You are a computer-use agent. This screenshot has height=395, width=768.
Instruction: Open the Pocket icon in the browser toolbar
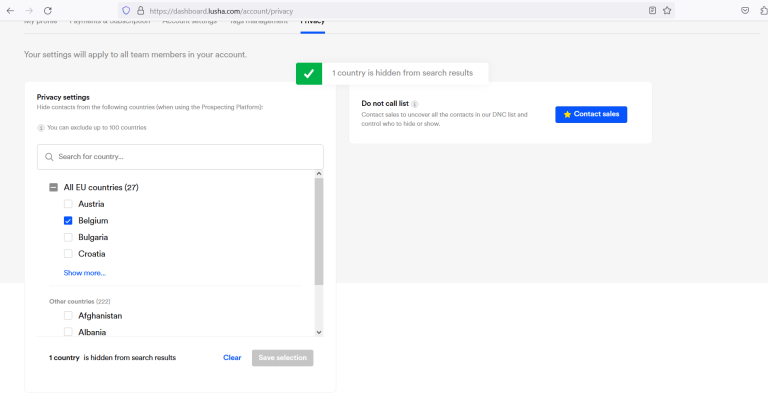point(745,10)
